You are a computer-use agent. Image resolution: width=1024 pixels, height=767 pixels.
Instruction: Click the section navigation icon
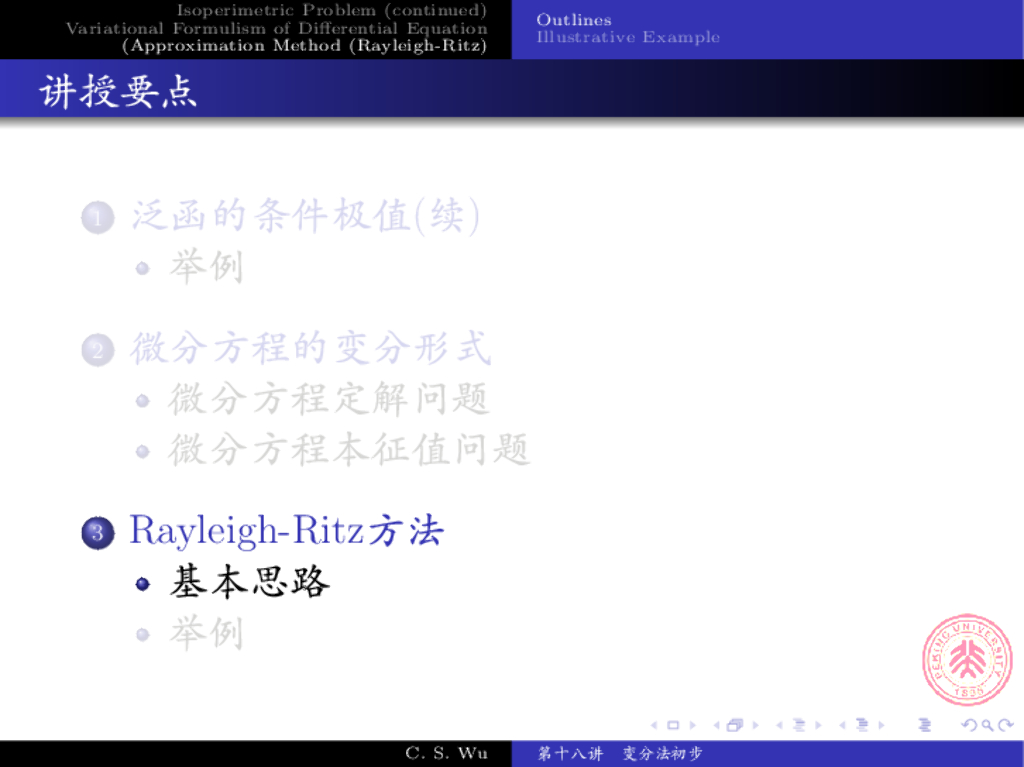[x=862, y=725]
